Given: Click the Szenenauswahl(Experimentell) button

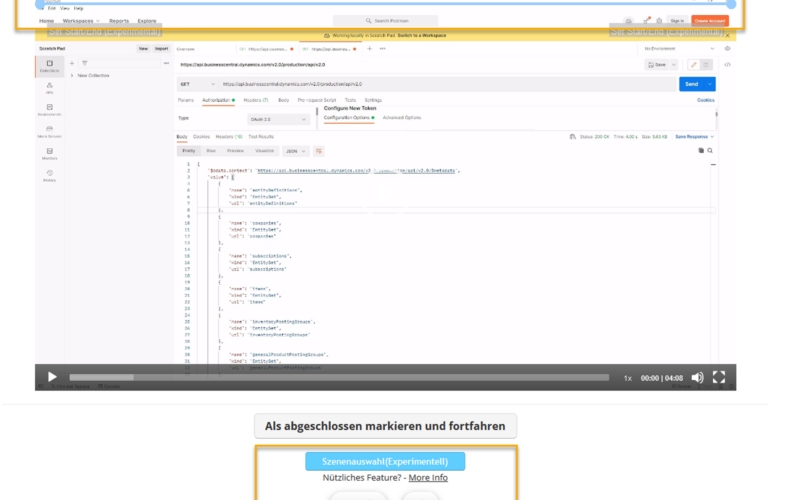Looking at the screenshot, I should (385, 461).
